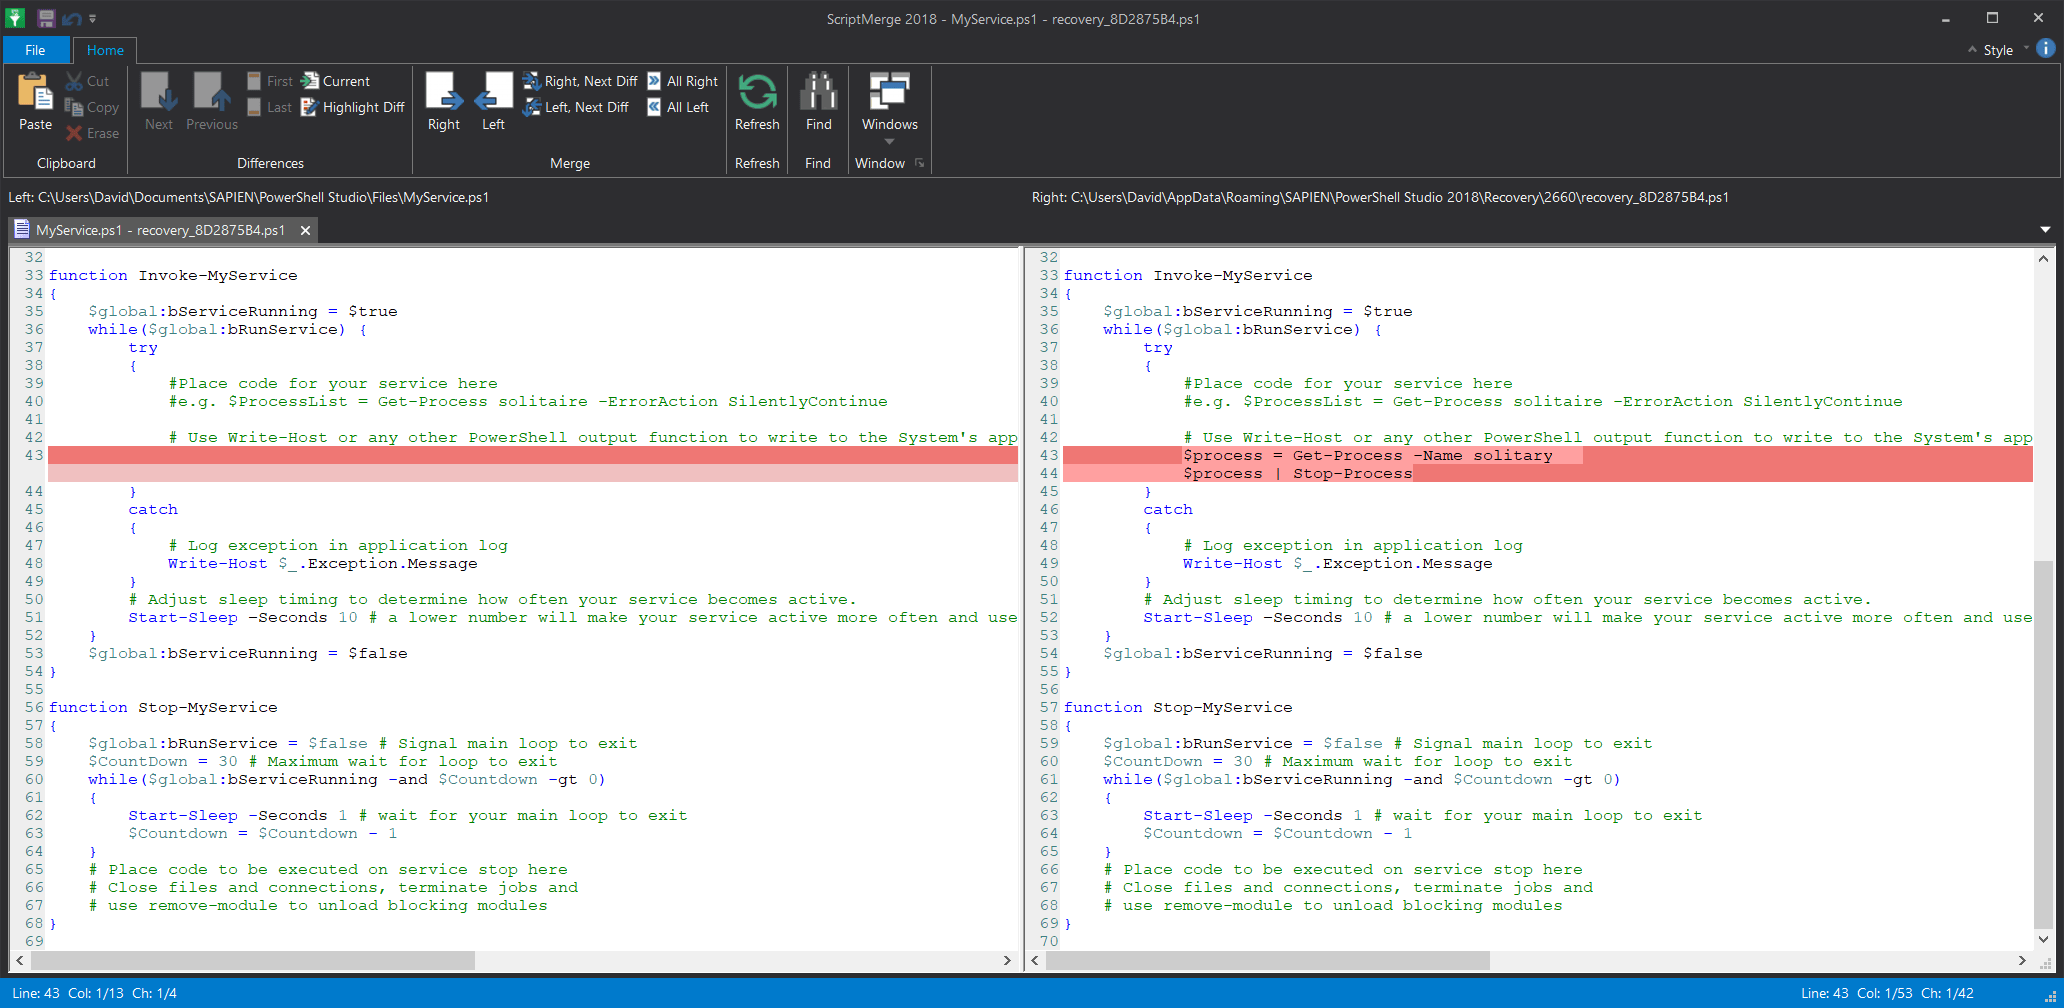Open the File tab
This screenshot has height=1008, width=2064.
click(36, 50)
